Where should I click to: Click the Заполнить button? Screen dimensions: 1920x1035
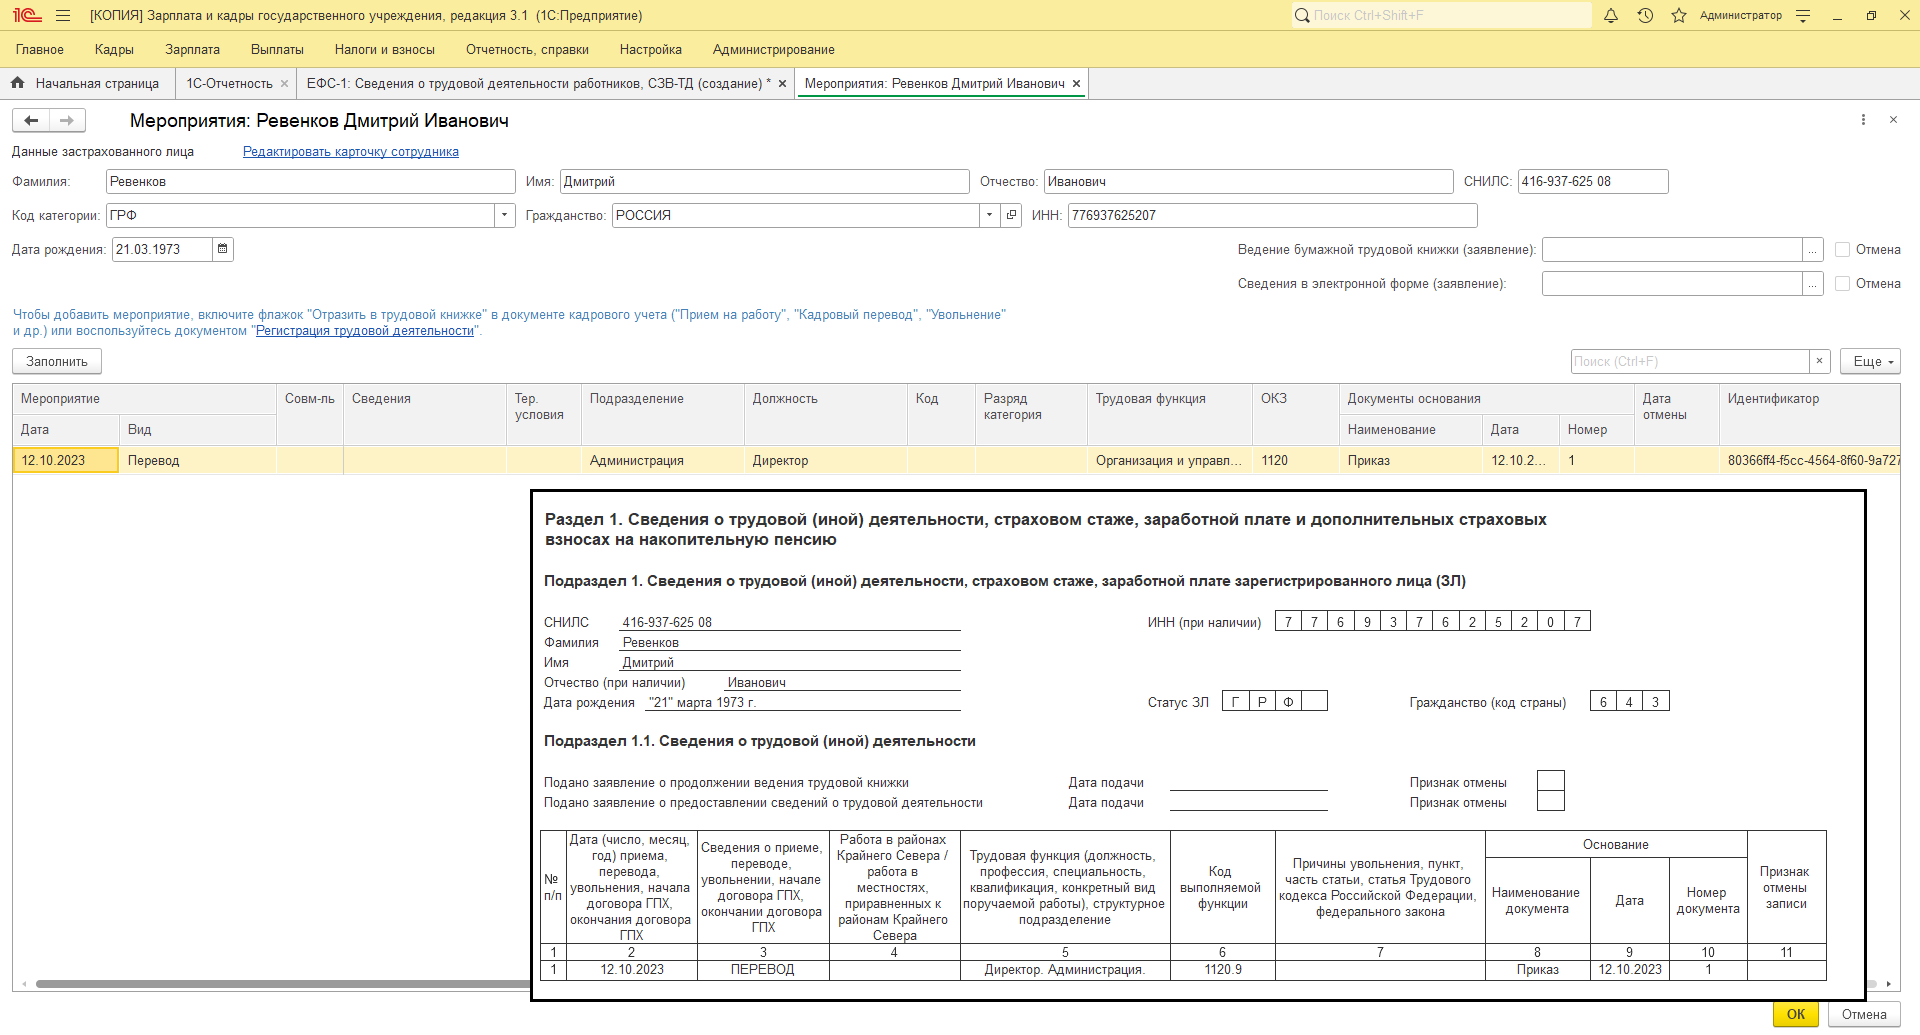pos(57,362)
